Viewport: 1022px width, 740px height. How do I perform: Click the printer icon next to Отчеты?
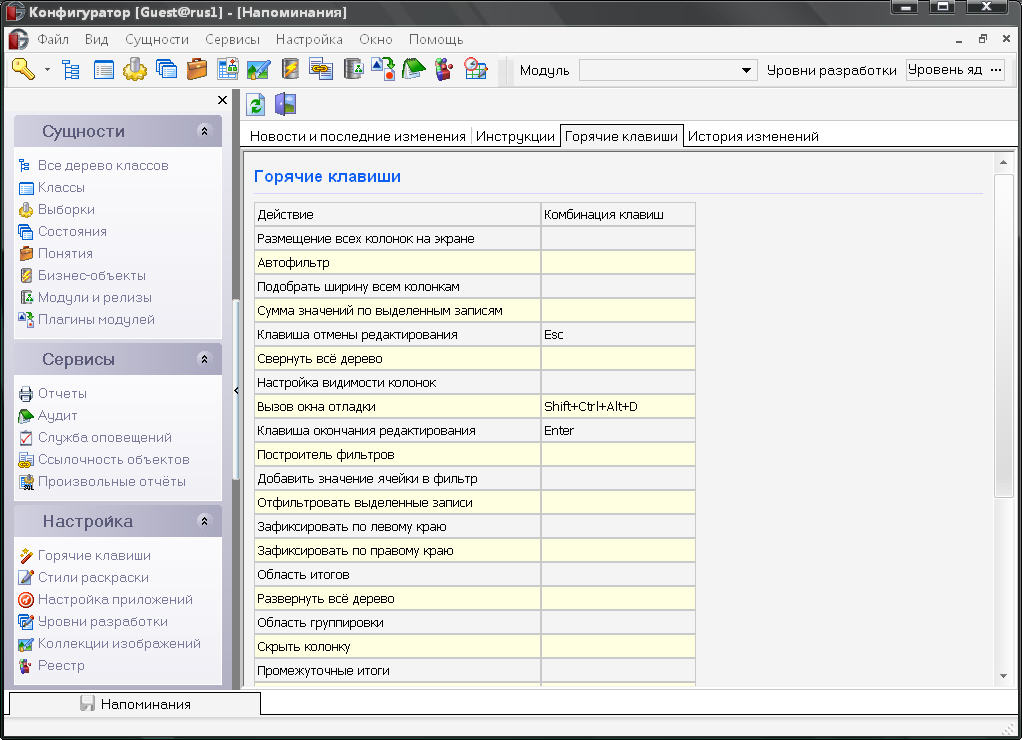(x=26, y=394)
